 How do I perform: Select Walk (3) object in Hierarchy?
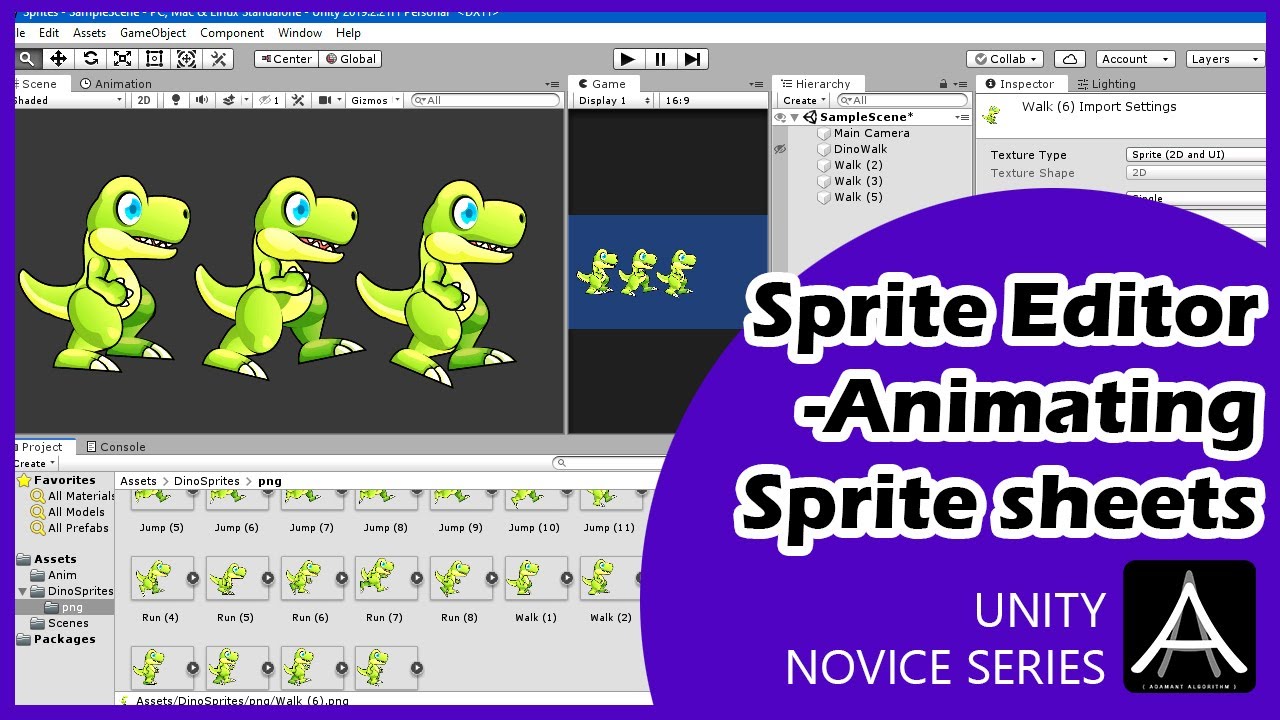point(858,181)
